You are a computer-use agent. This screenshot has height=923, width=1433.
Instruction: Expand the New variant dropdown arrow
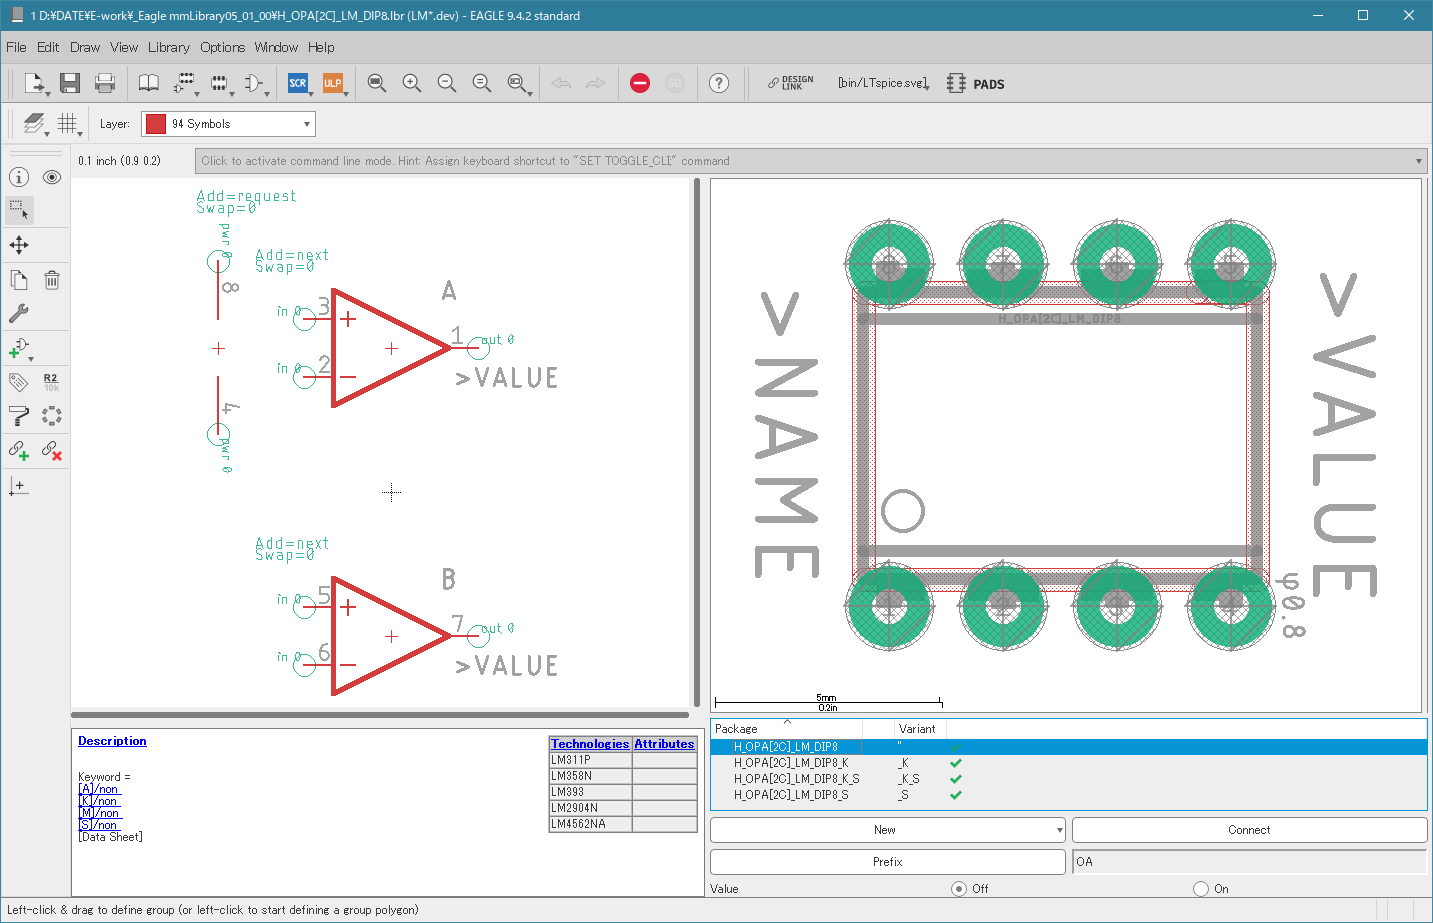[1059, 830]
